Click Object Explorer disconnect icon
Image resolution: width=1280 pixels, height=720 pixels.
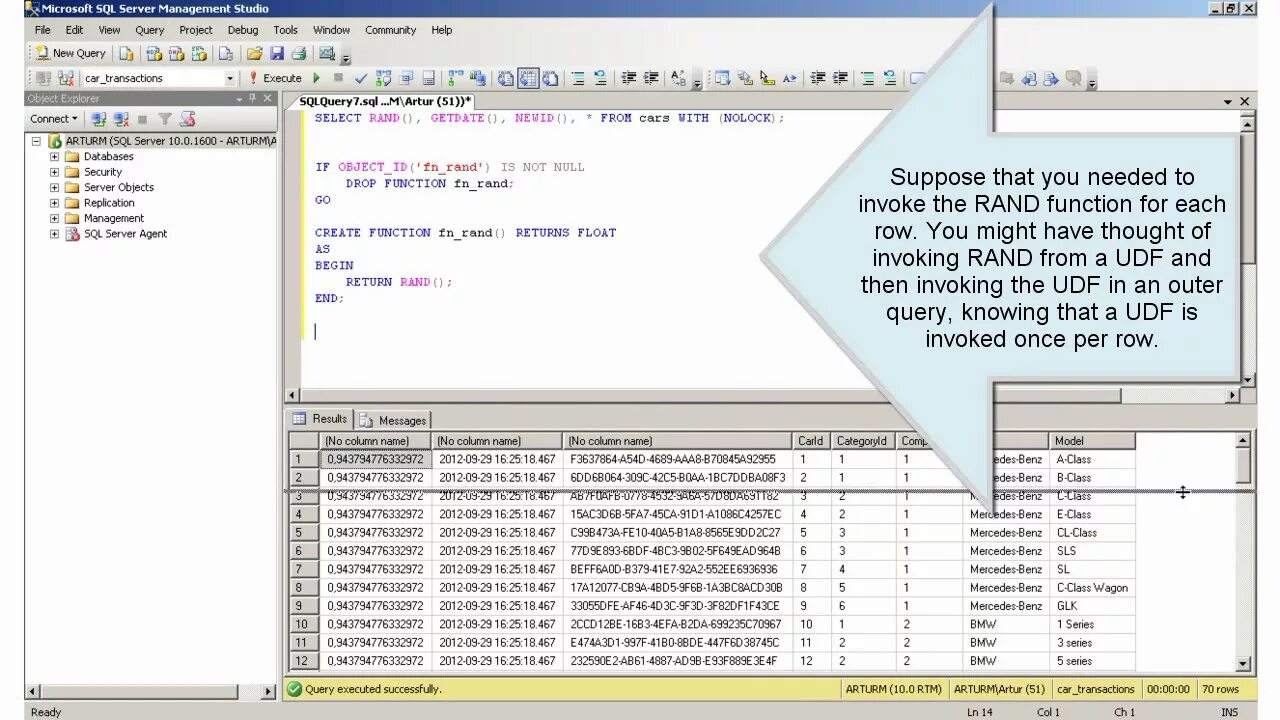pos(121,119)
